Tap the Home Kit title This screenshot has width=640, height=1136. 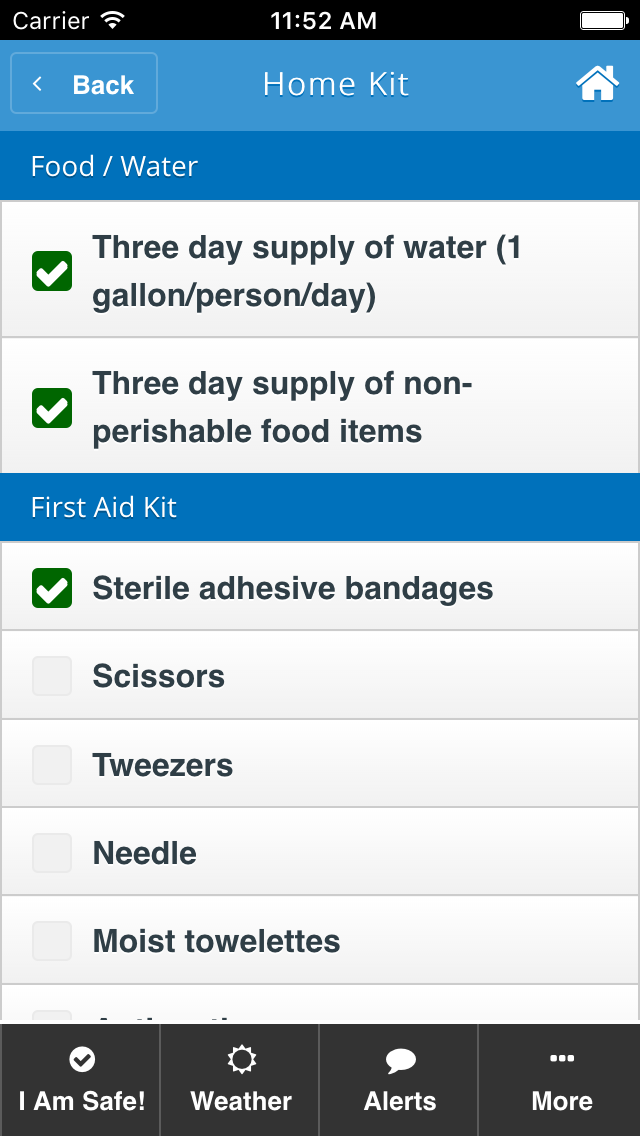(336, 84)
